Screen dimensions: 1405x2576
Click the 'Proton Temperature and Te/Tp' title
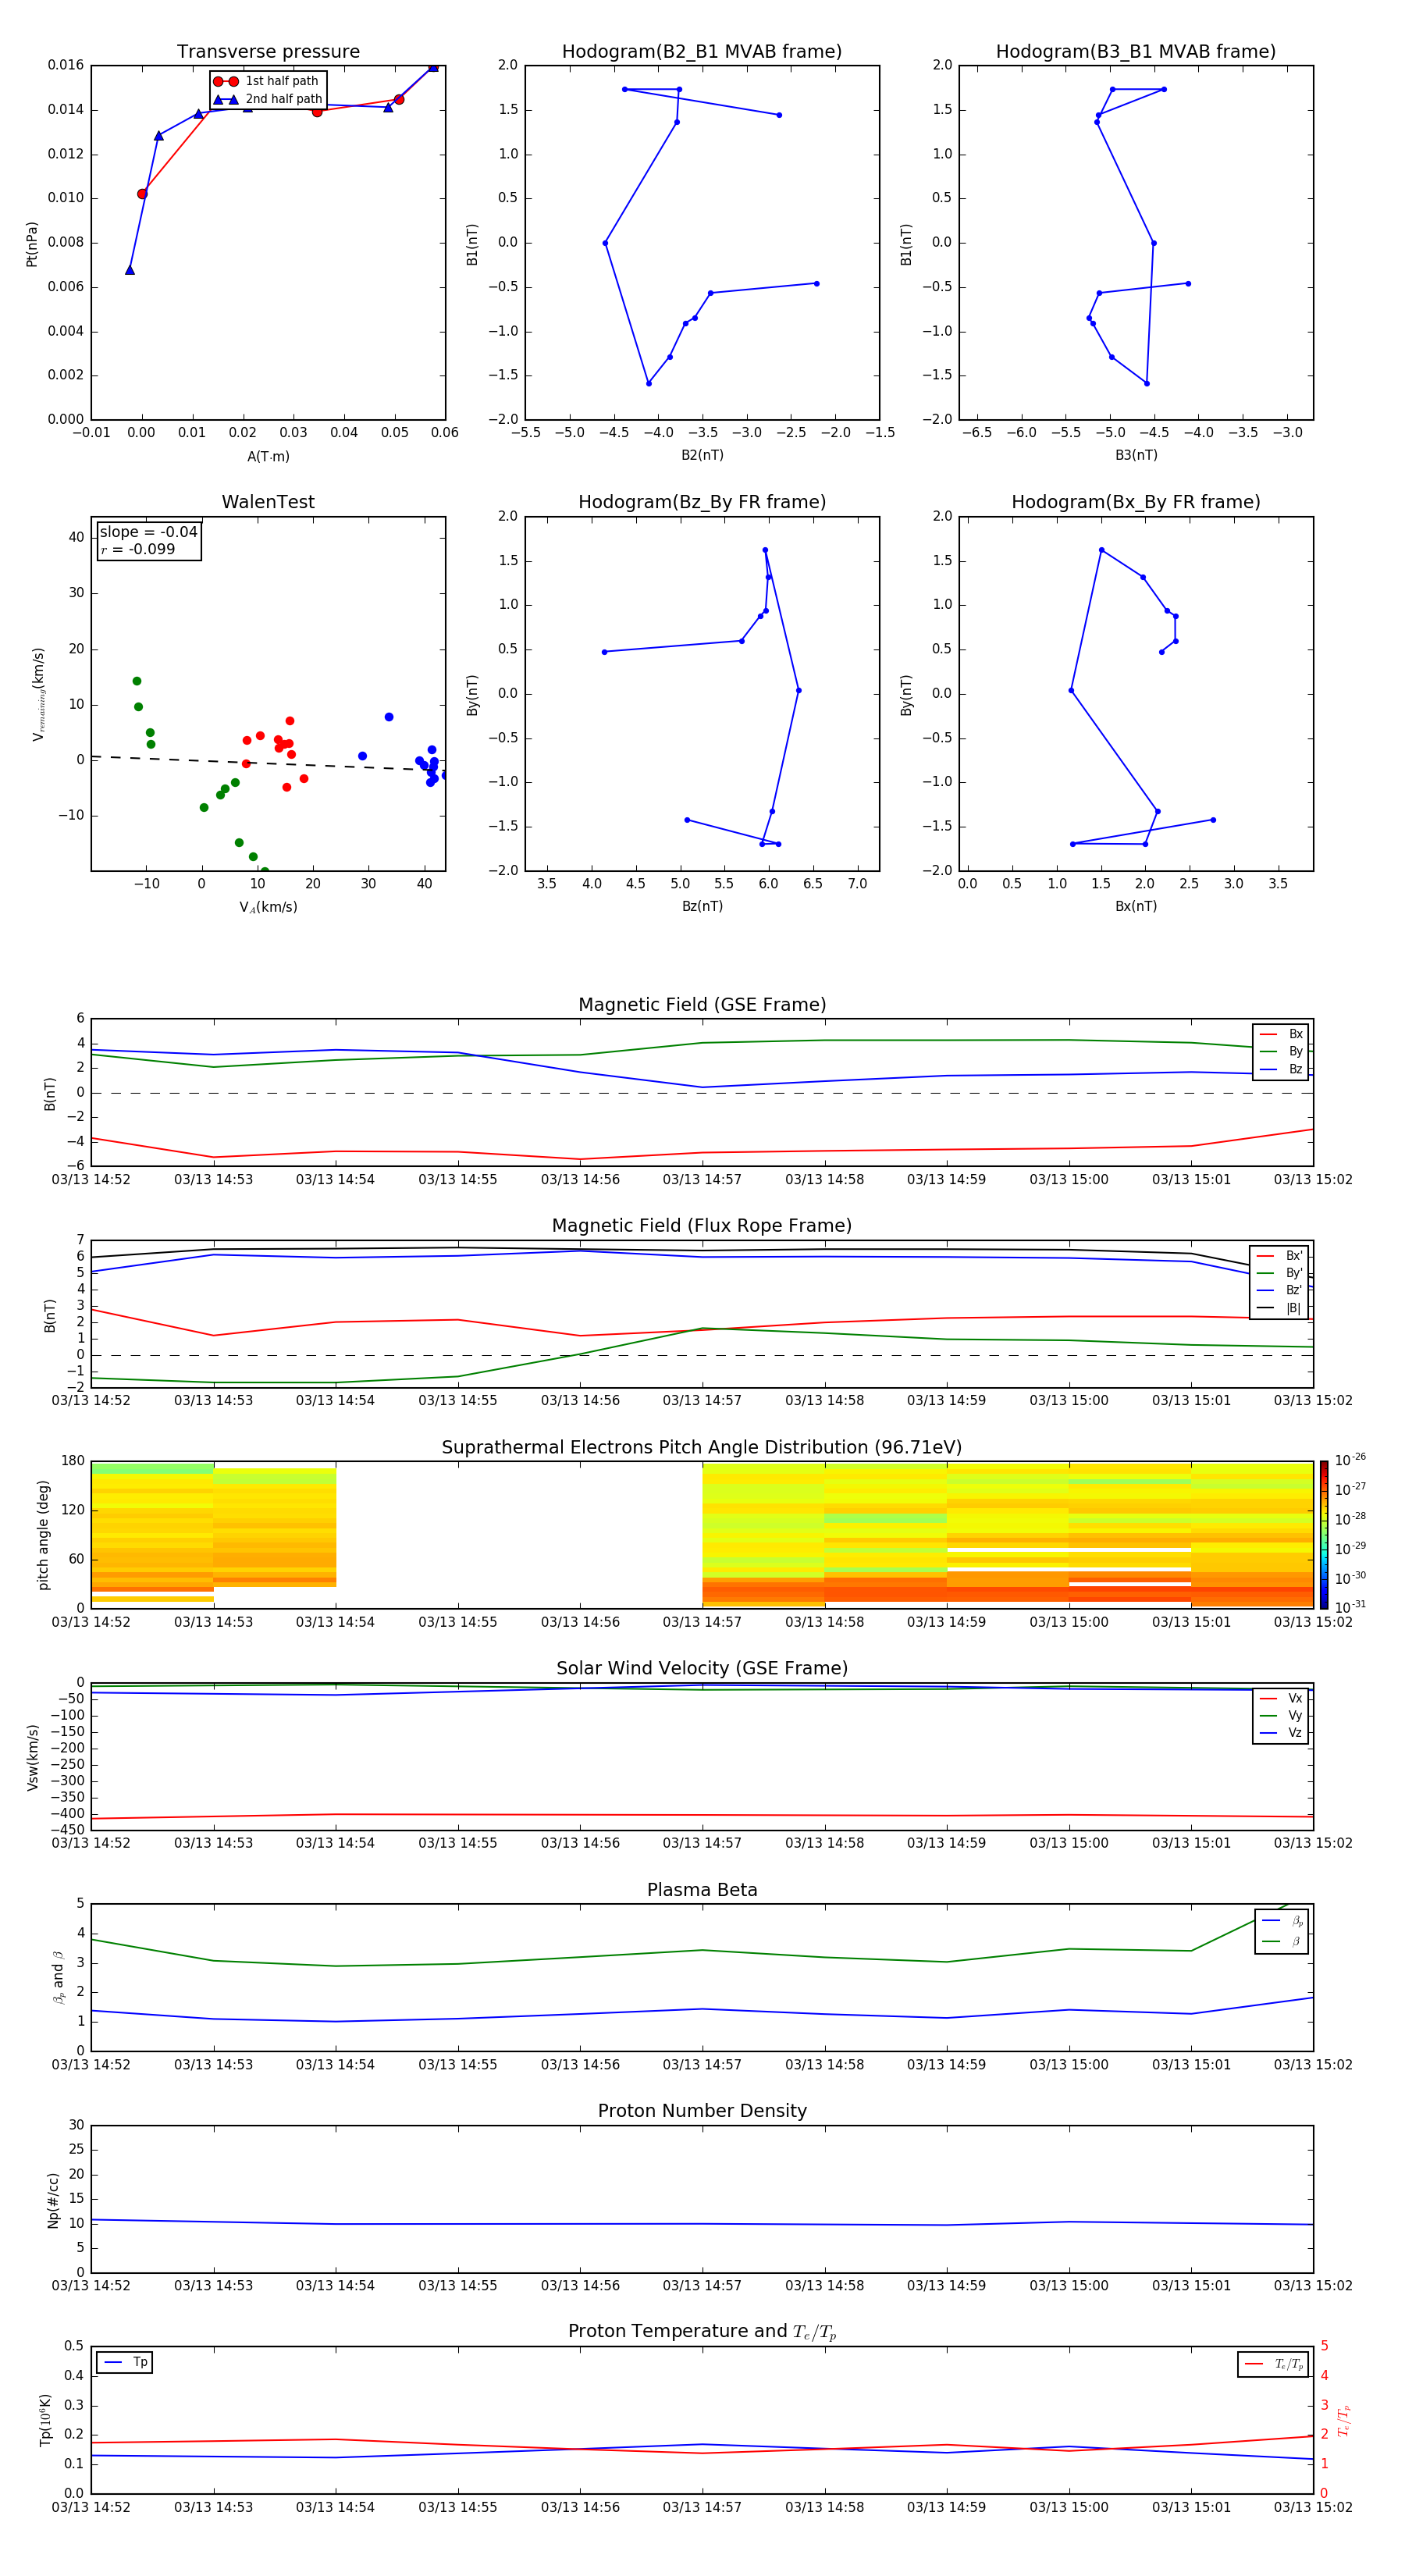coord(702,2332)
